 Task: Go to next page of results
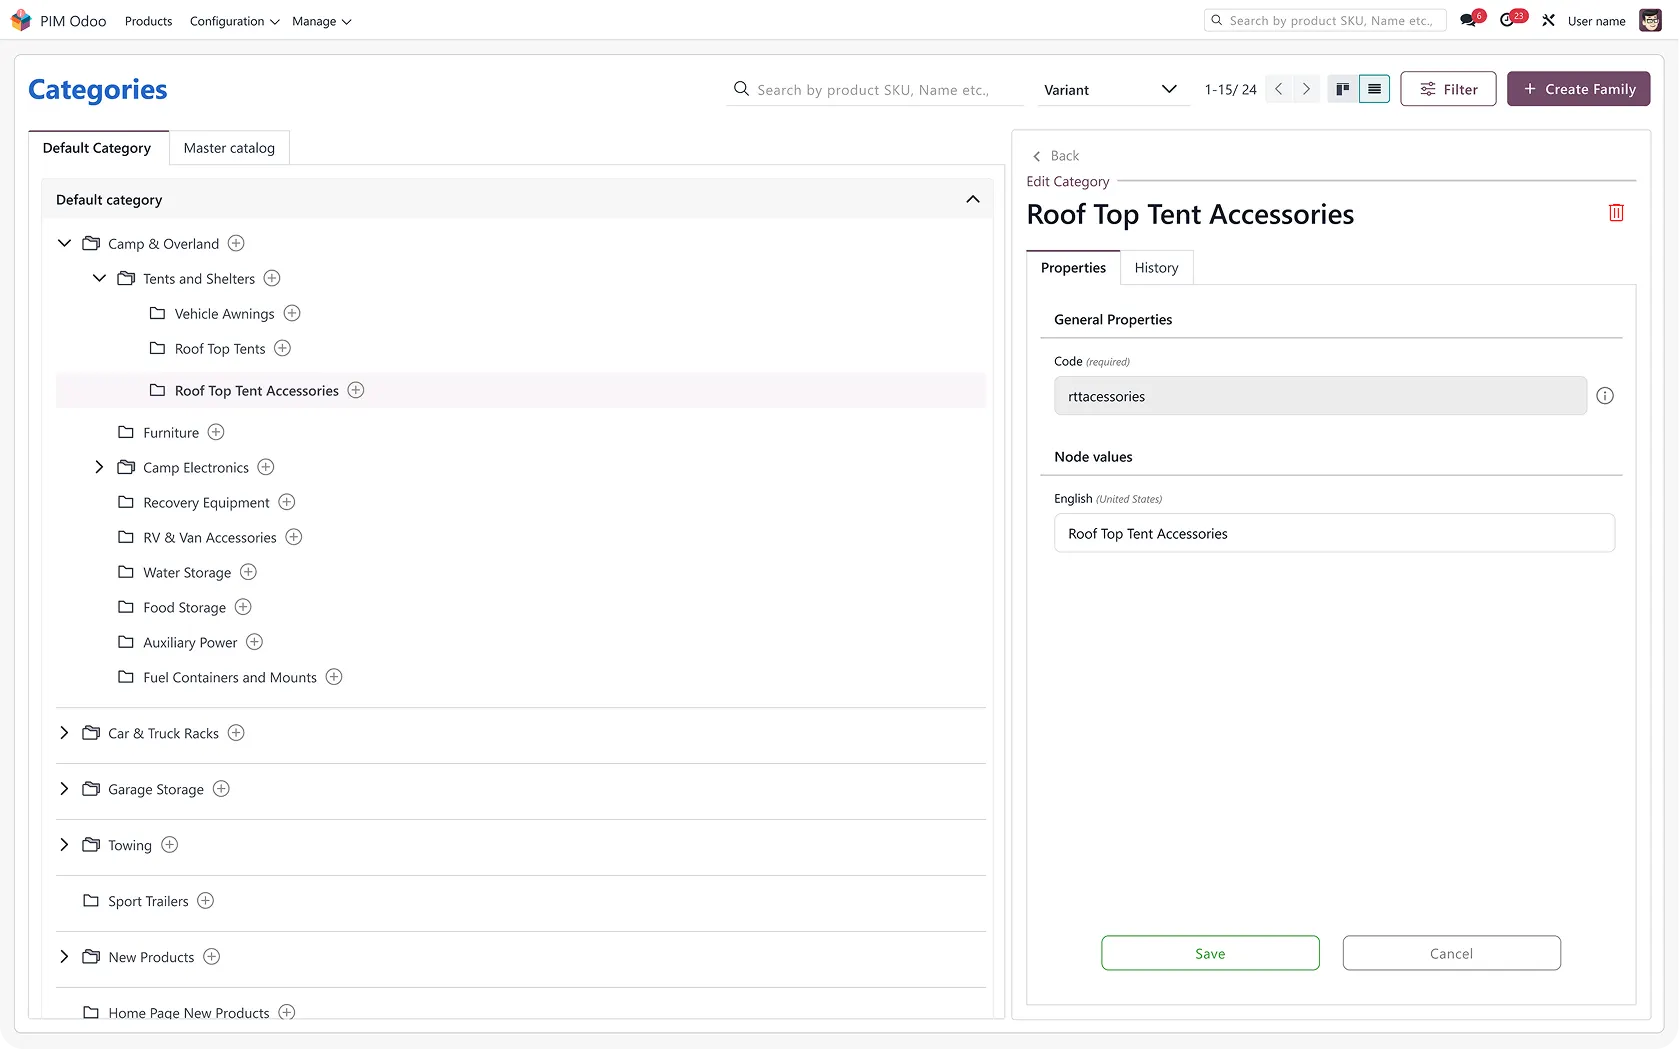(x=1306, y=89)
